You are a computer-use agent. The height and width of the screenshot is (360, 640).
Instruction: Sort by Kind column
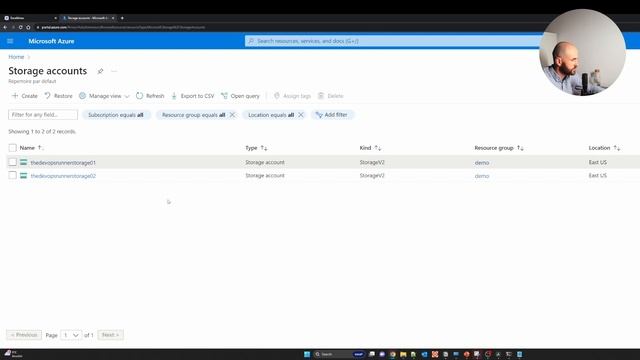[370, 148]
